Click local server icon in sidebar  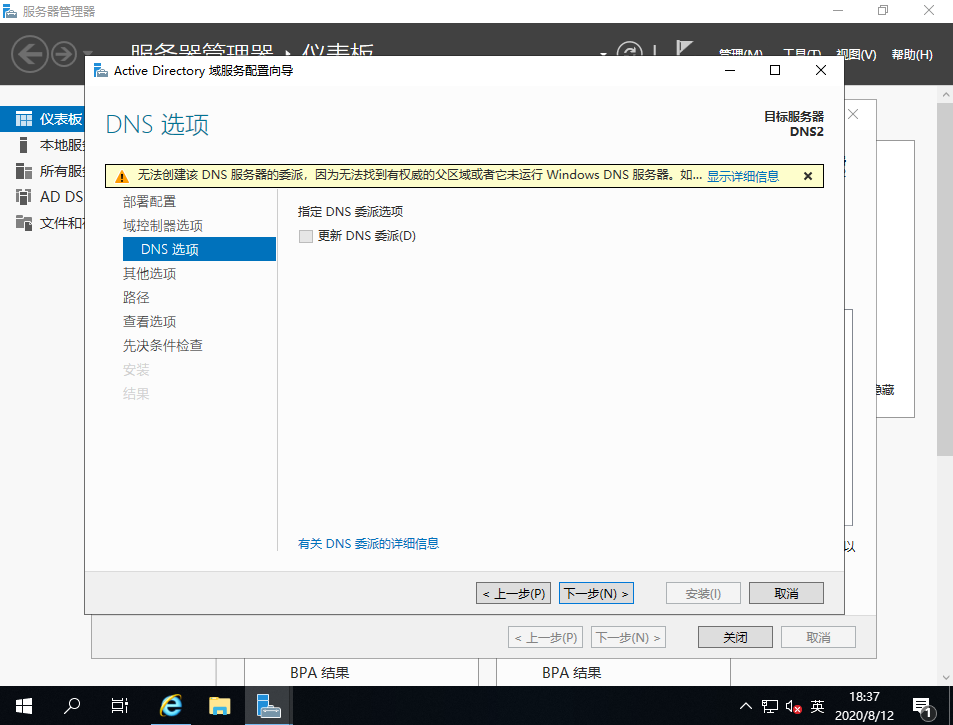pyautogui.click(x=24, y=145)
